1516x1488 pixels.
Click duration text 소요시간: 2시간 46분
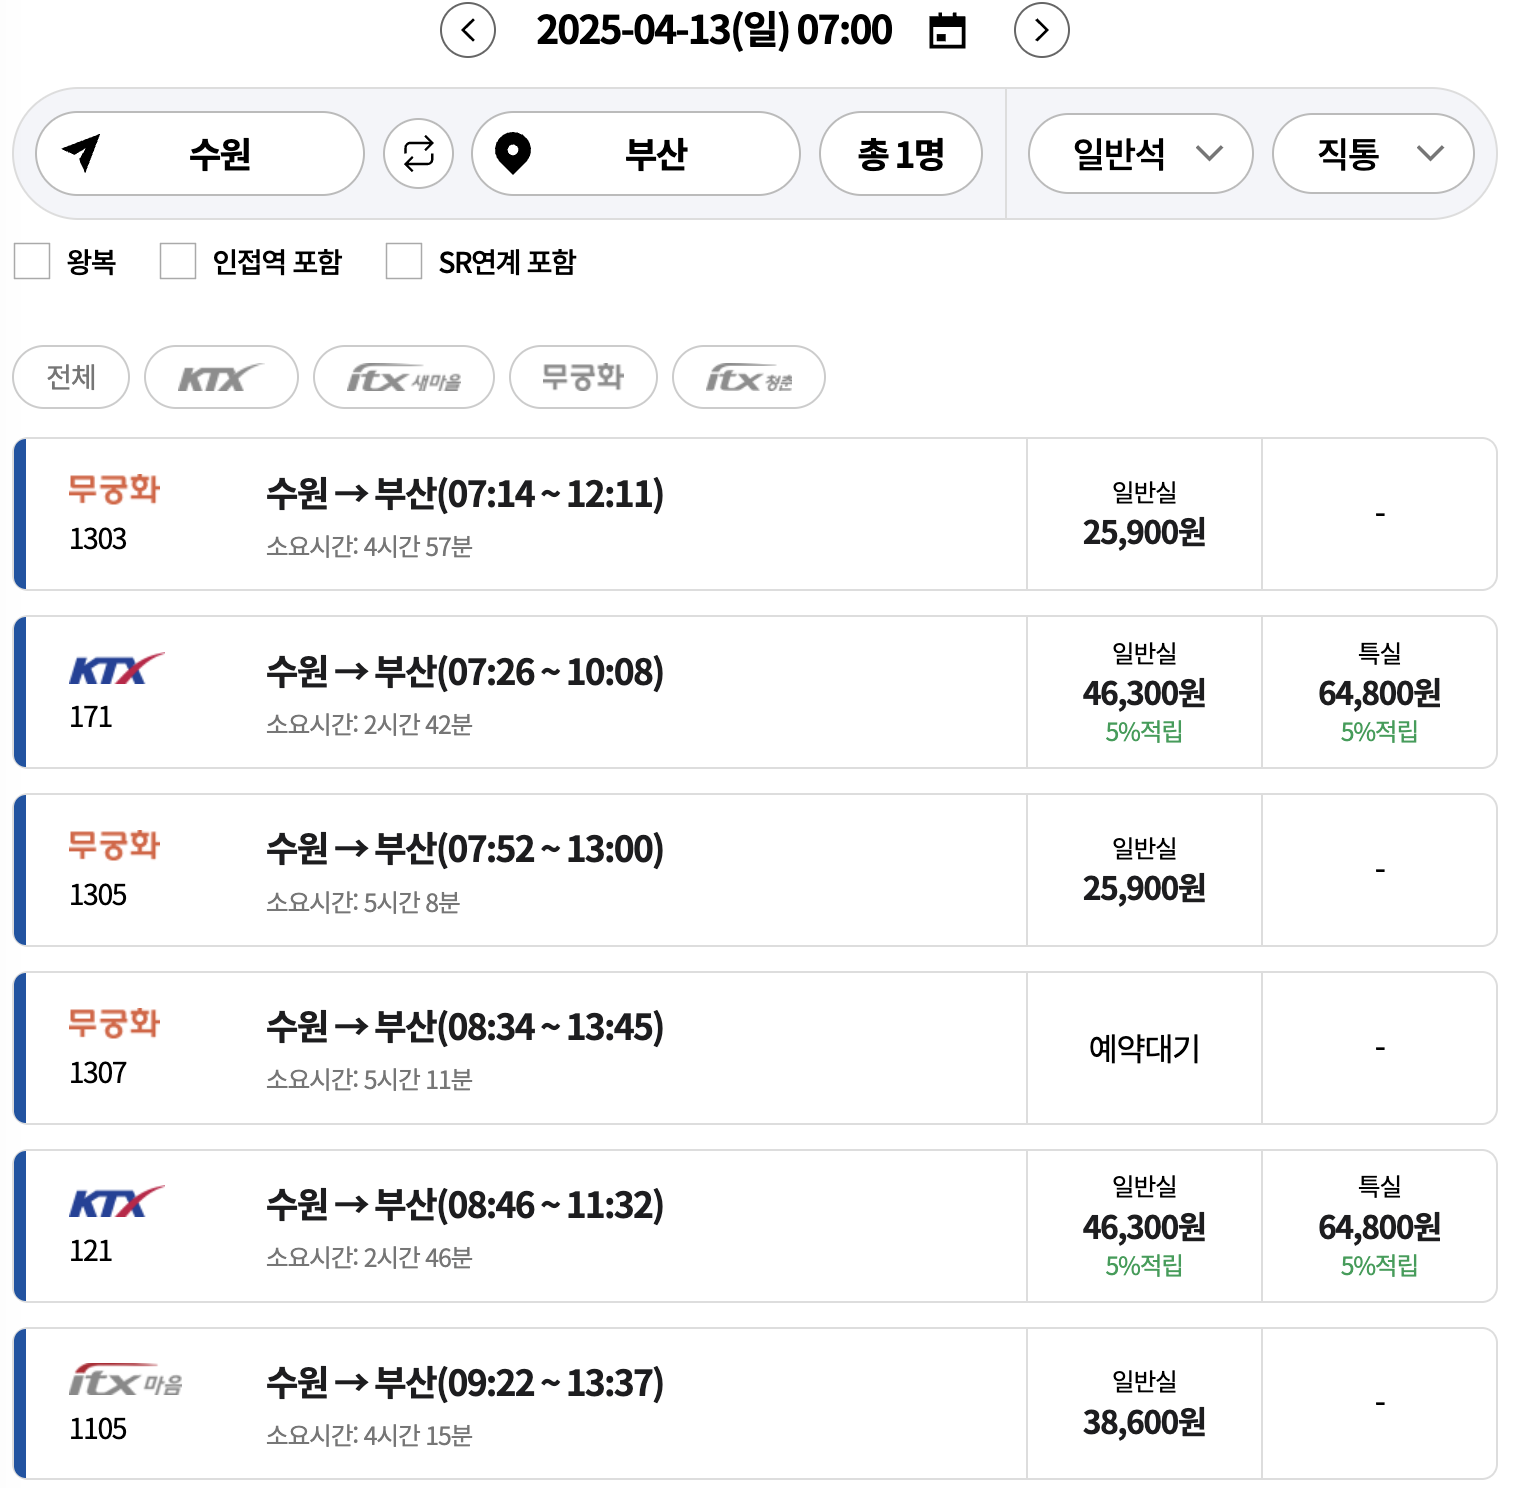click(x=369, y=1257)
